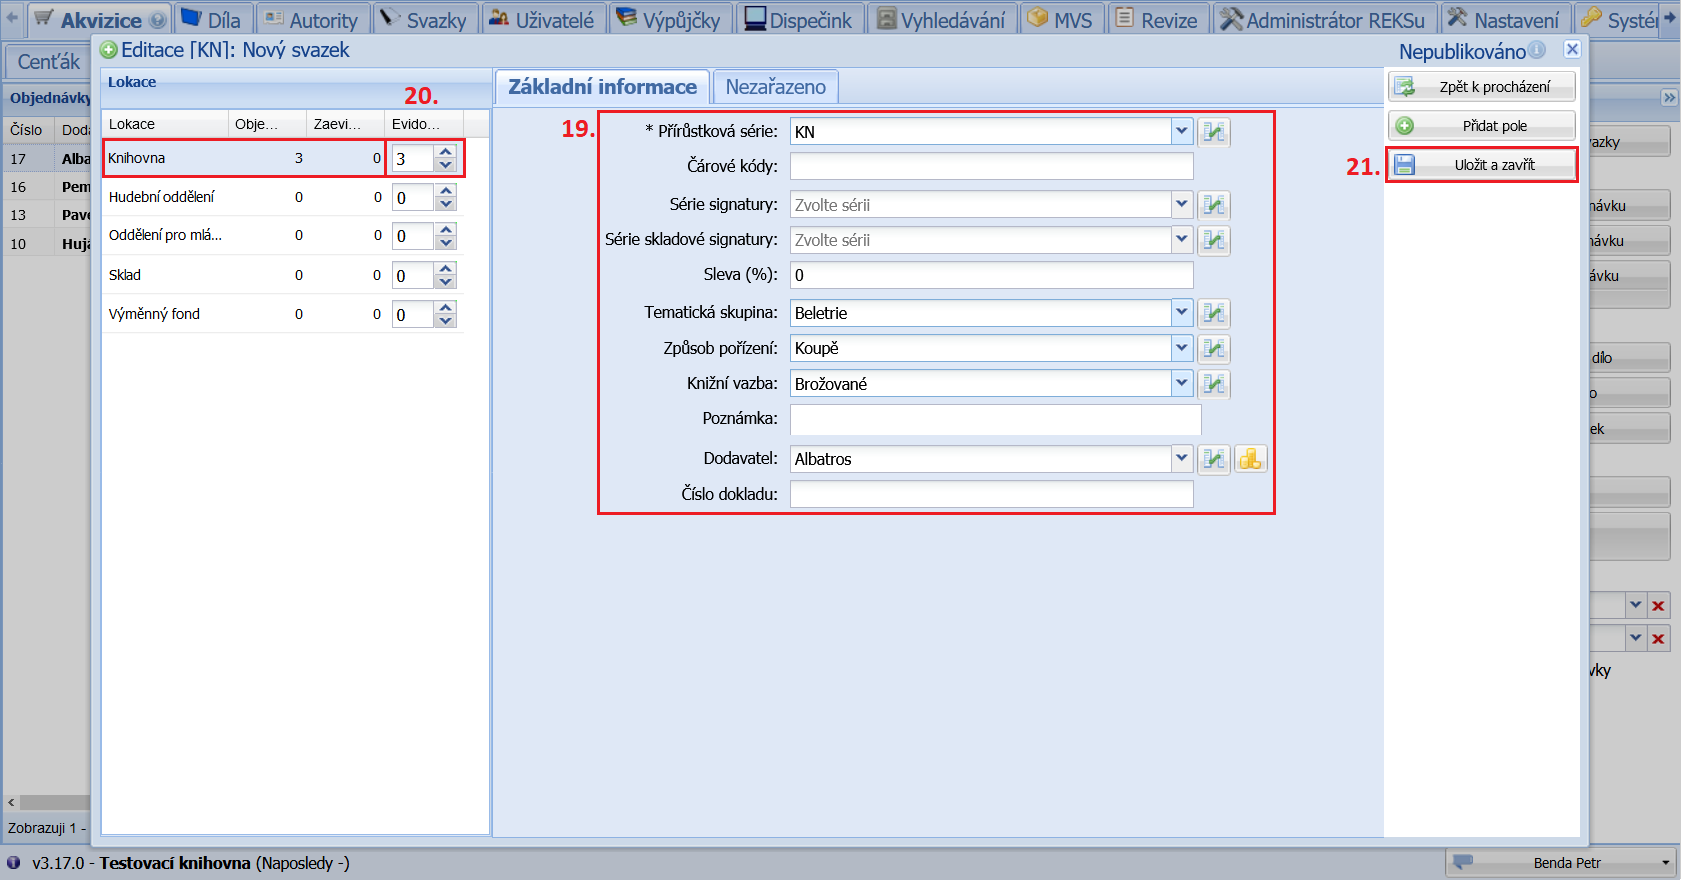Decrease Hudební oddělení count stepper

[x=446, y=204]
